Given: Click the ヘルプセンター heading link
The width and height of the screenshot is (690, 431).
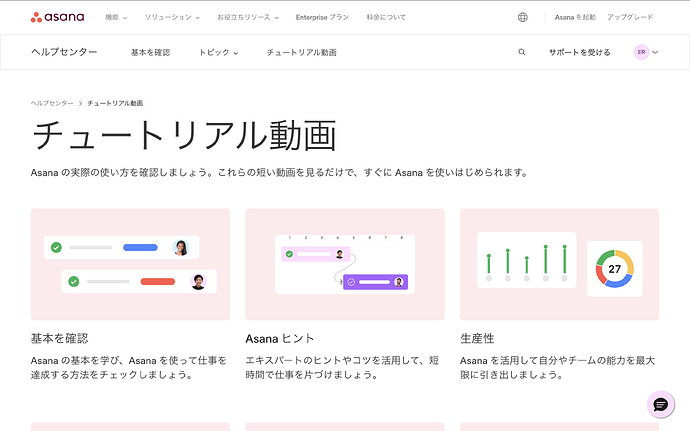Looking at the screenshot, I should (64, 52).
